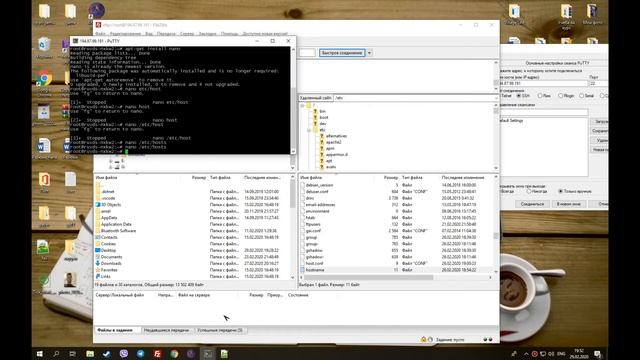Click the Contacts icon in local list
The height and width of the screenshot is (360, 640).
(x=98, y=237)
